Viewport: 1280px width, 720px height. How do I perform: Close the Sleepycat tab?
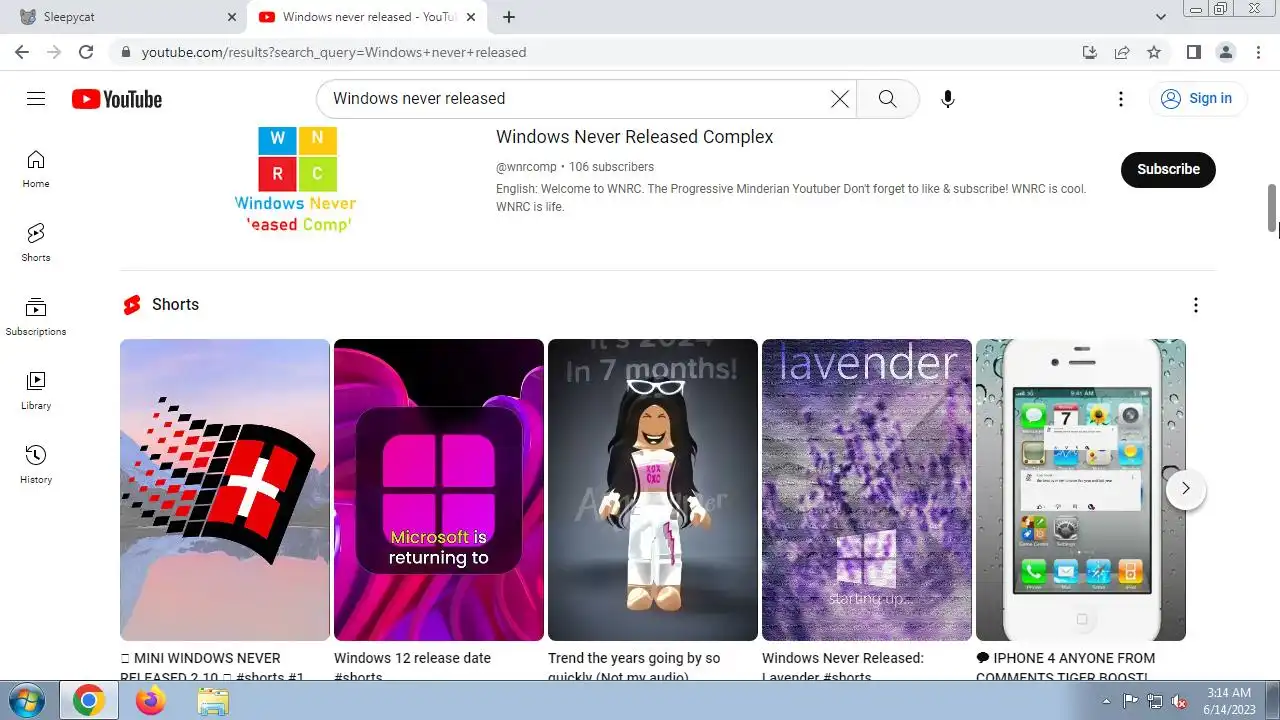tap(232, 17)
